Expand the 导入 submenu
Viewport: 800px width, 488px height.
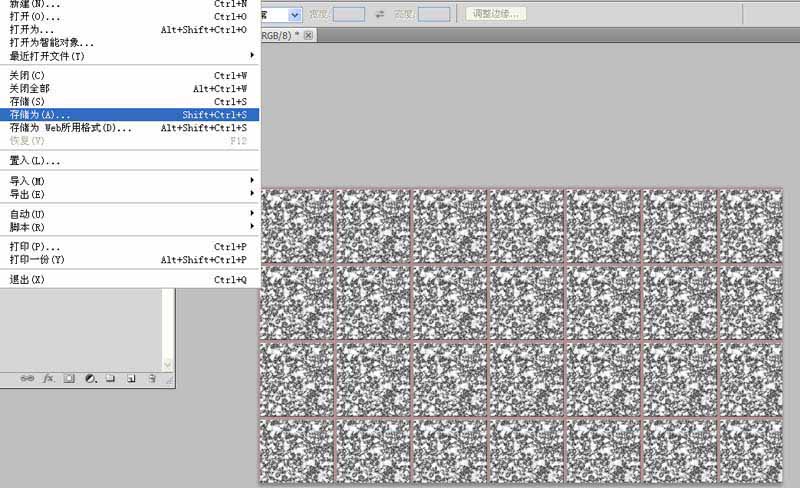[x=130, y=181]
